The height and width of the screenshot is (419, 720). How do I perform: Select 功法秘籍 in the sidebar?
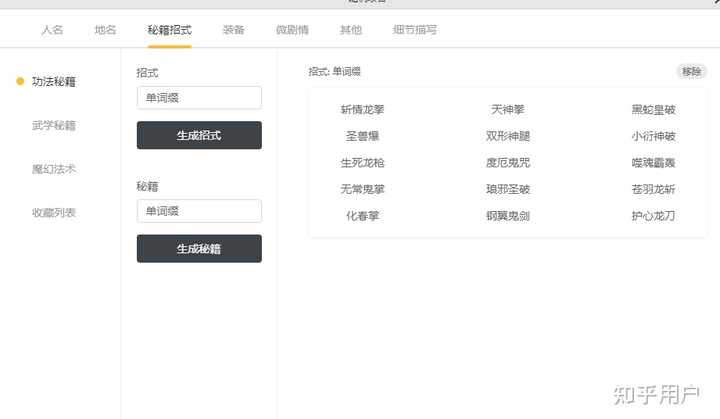click(54, 82)
